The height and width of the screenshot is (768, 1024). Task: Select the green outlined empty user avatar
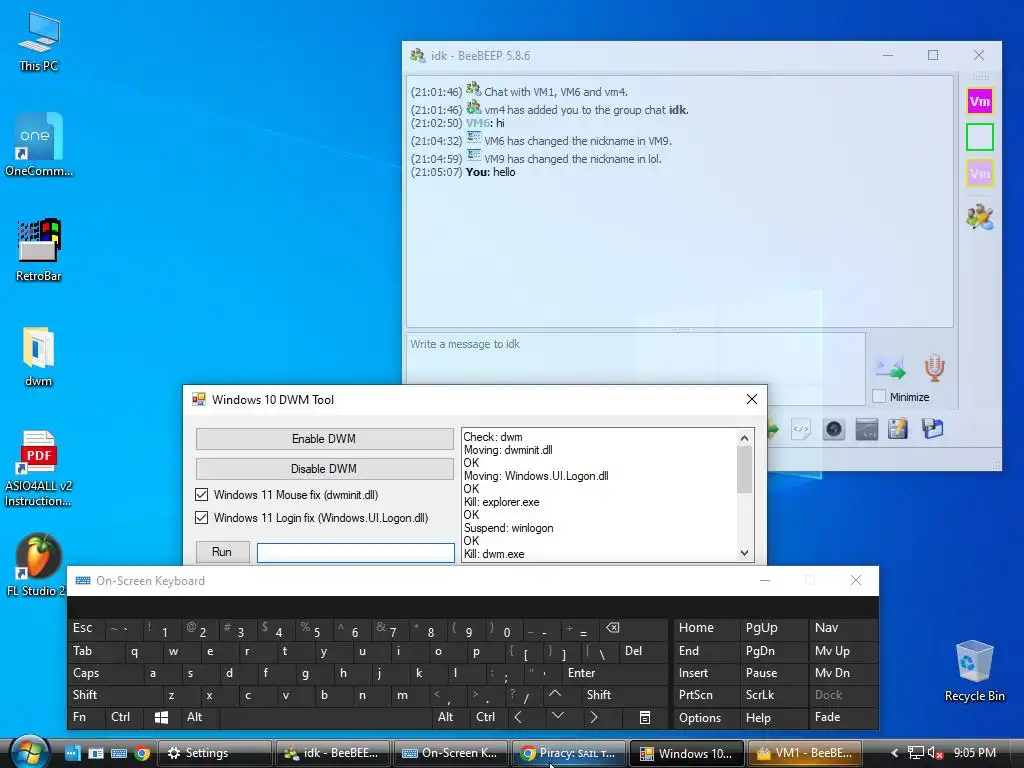click(980, 137)
